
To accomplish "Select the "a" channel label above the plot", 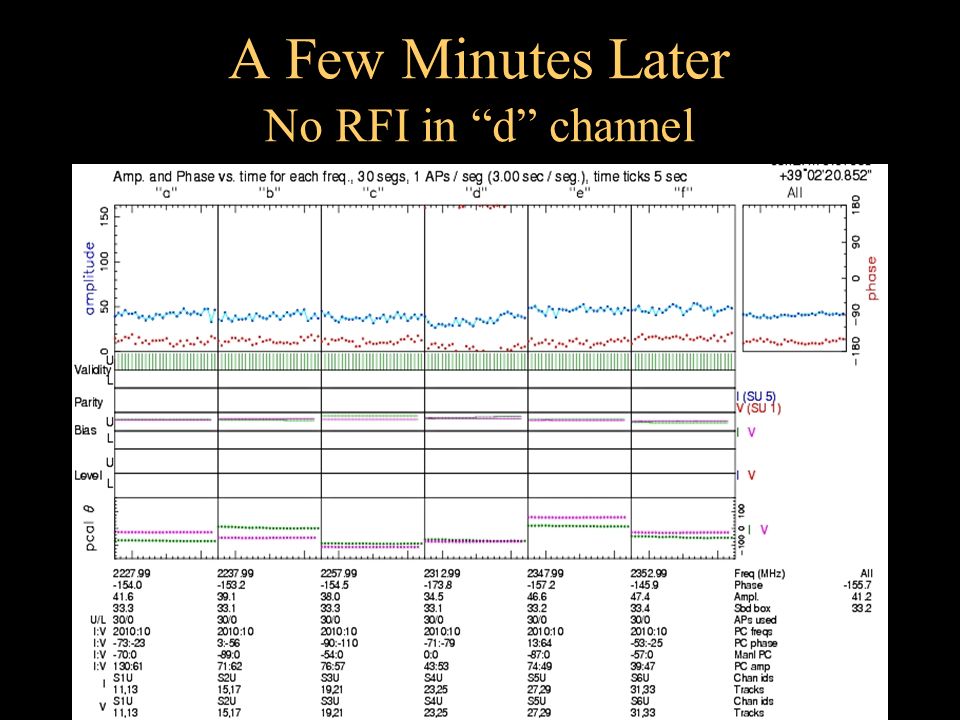I will pyautogui.click(x=166, y=192).
